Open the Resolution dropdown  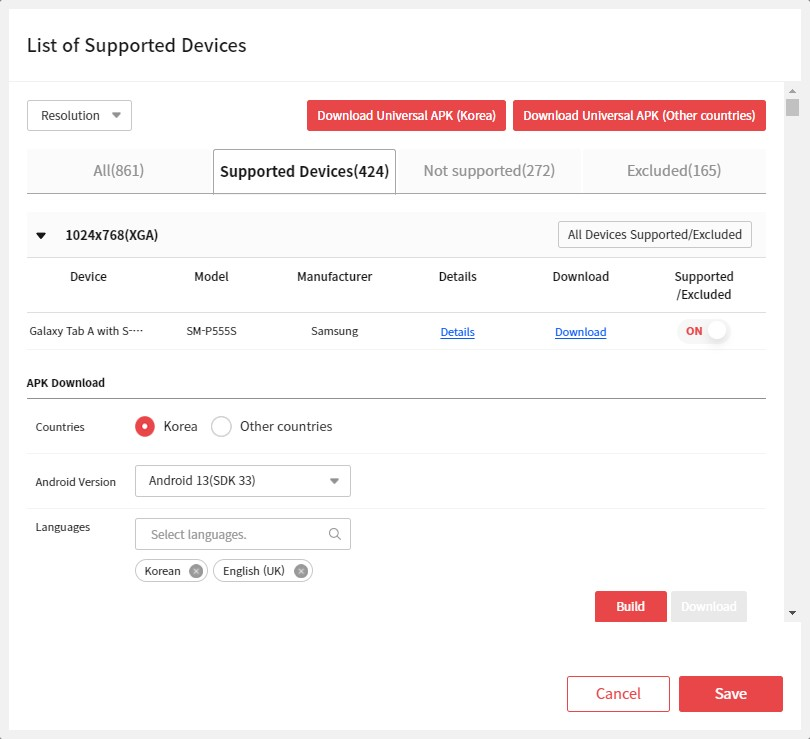79,116
